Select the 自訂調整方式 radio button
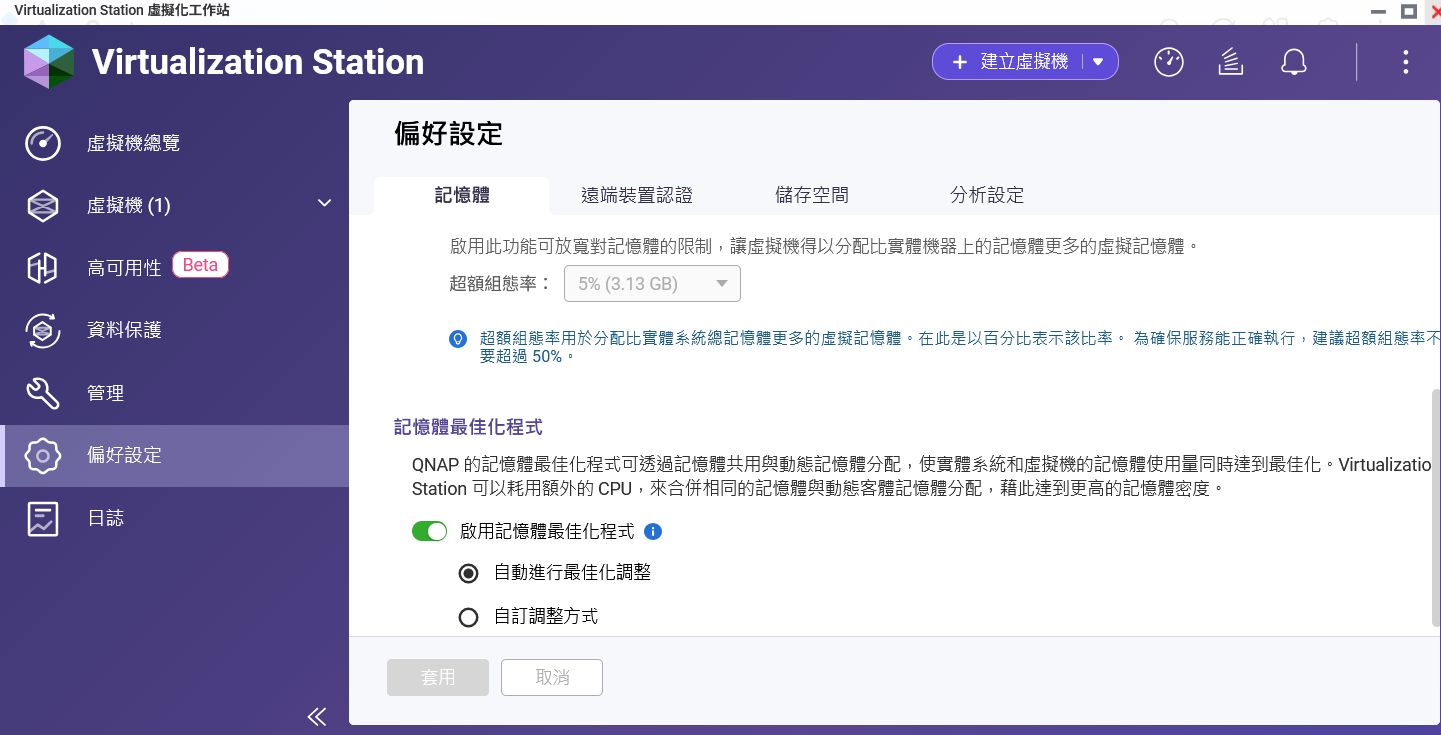Viewport: 1441px width, 735px height. coord(468,618)
